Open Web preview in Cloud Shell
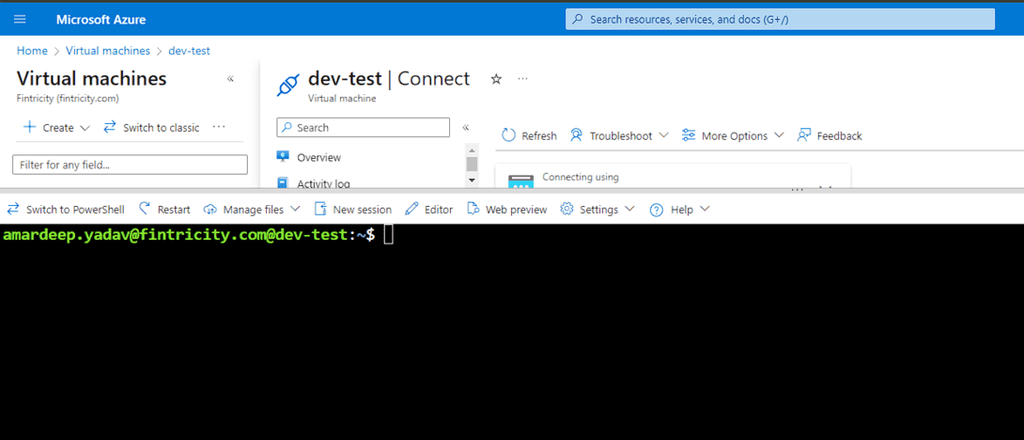 (x=507, y=210)
